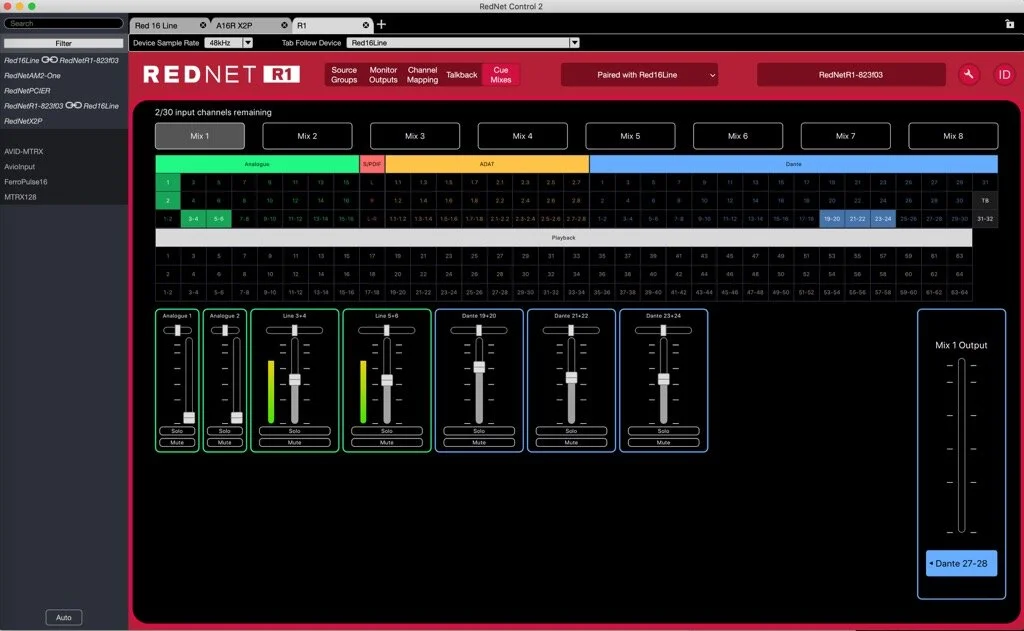Select RedNetX2P in device list
The height and width of the screenshot is (631, 1024).
24,121
